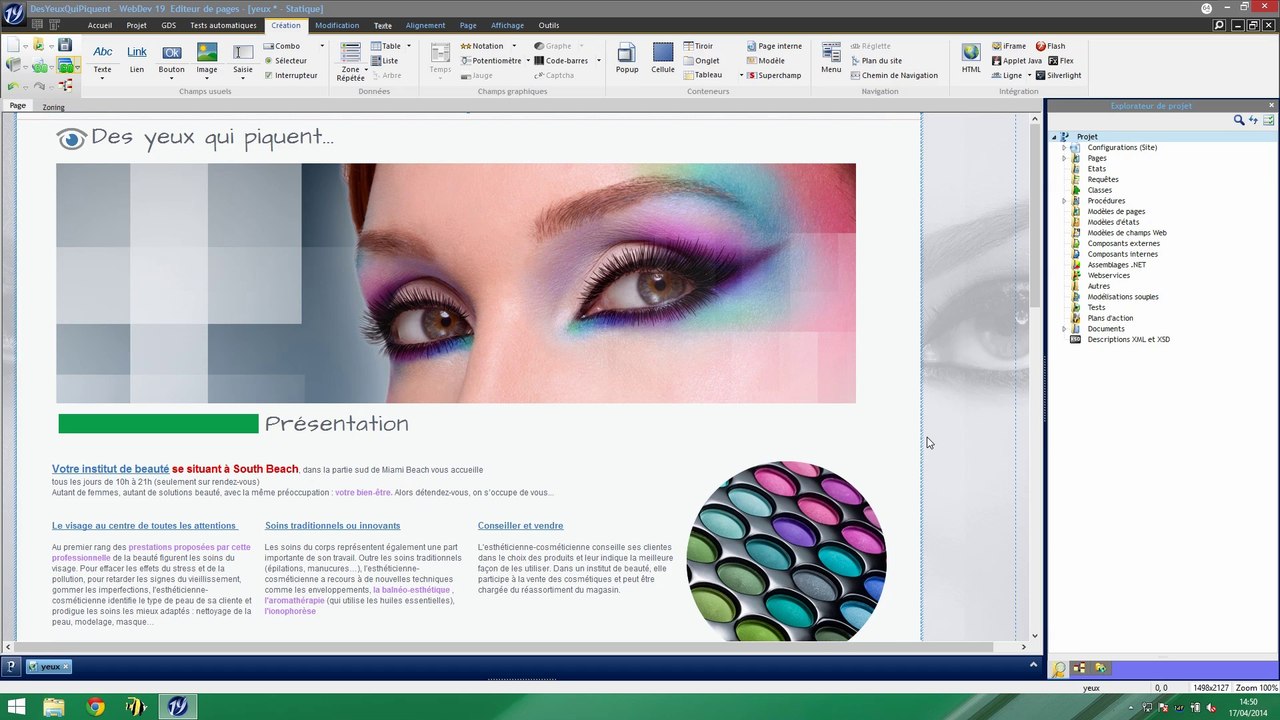Open File Explorer from the taskbar
The width and height of the screenshot is (1280, 720).
pyautogui.click(x=54, y=707)
